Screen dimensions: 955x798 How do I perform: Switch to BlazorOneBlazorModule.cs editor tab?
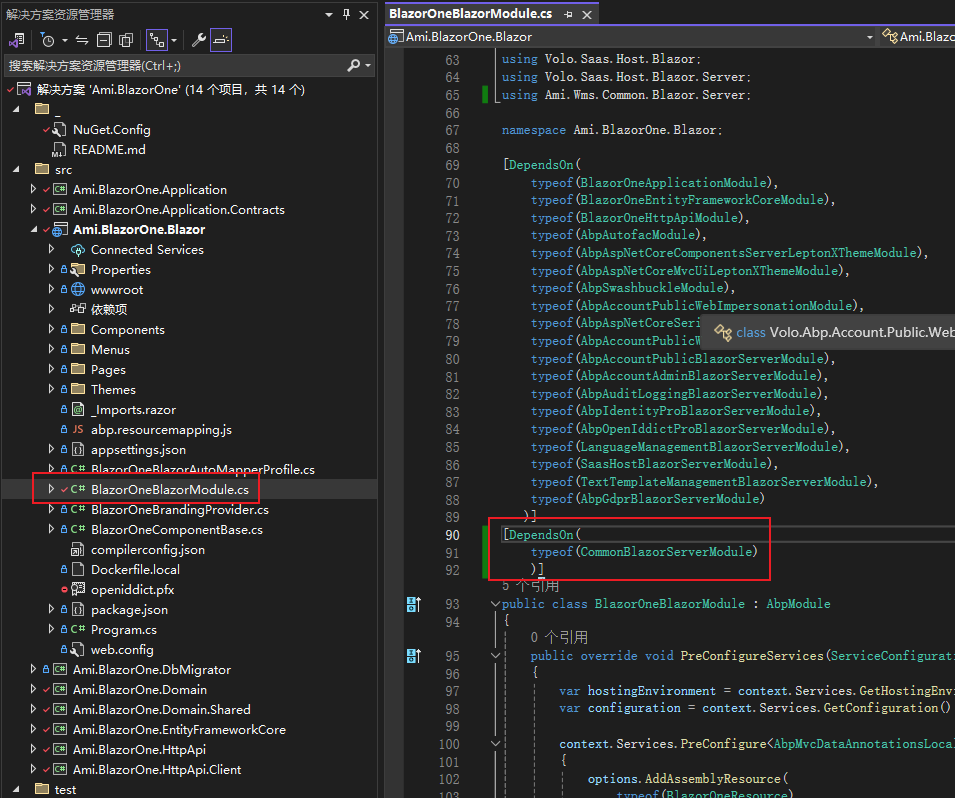[x=470, y=13]
